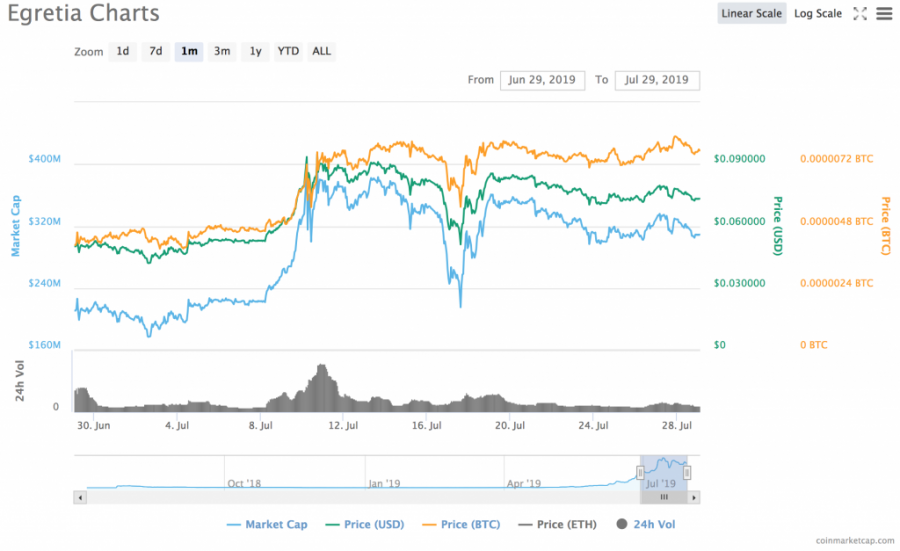Viewport: 900px width, 551px height.
Task: Toggle Price (ETH) series in legend
Action: click(557, 524)
